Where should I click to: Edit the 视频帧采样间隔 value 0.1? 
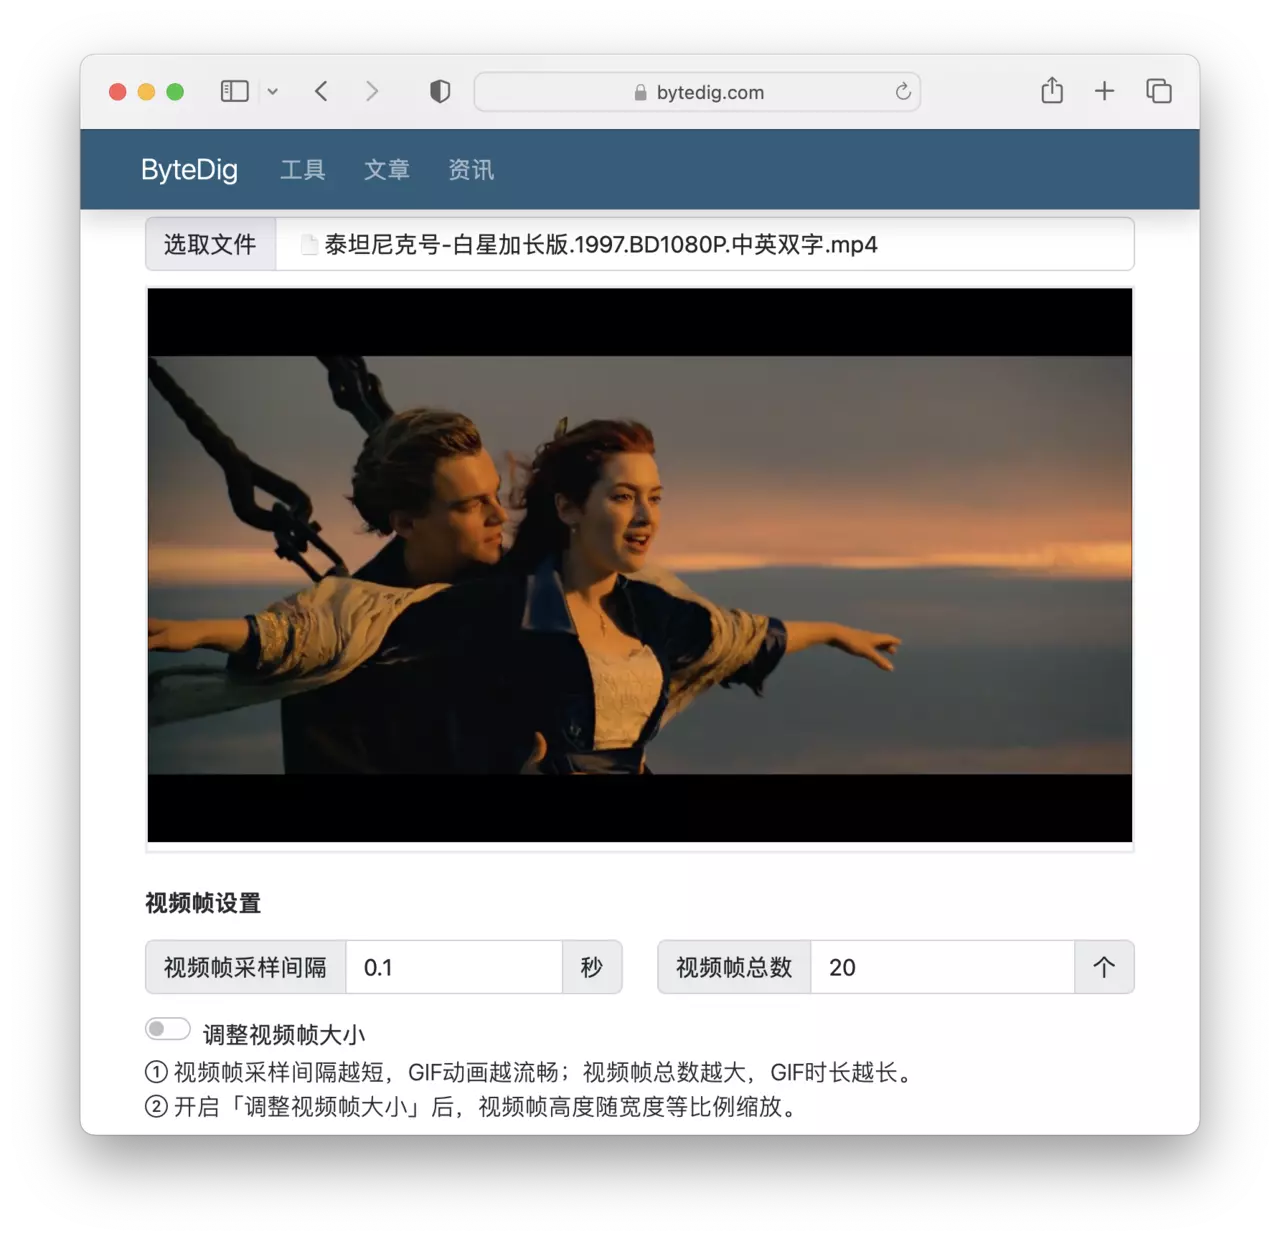click(454, 967)
